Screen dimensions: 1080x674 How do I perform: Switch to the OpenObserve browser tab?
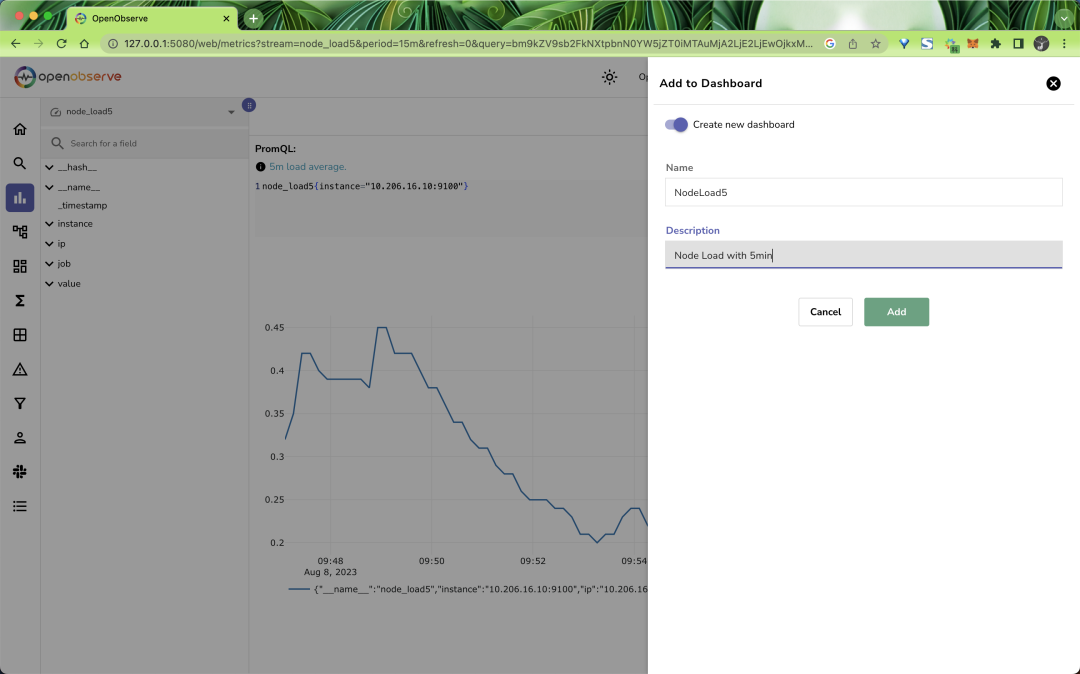click(x=150, y=18)
